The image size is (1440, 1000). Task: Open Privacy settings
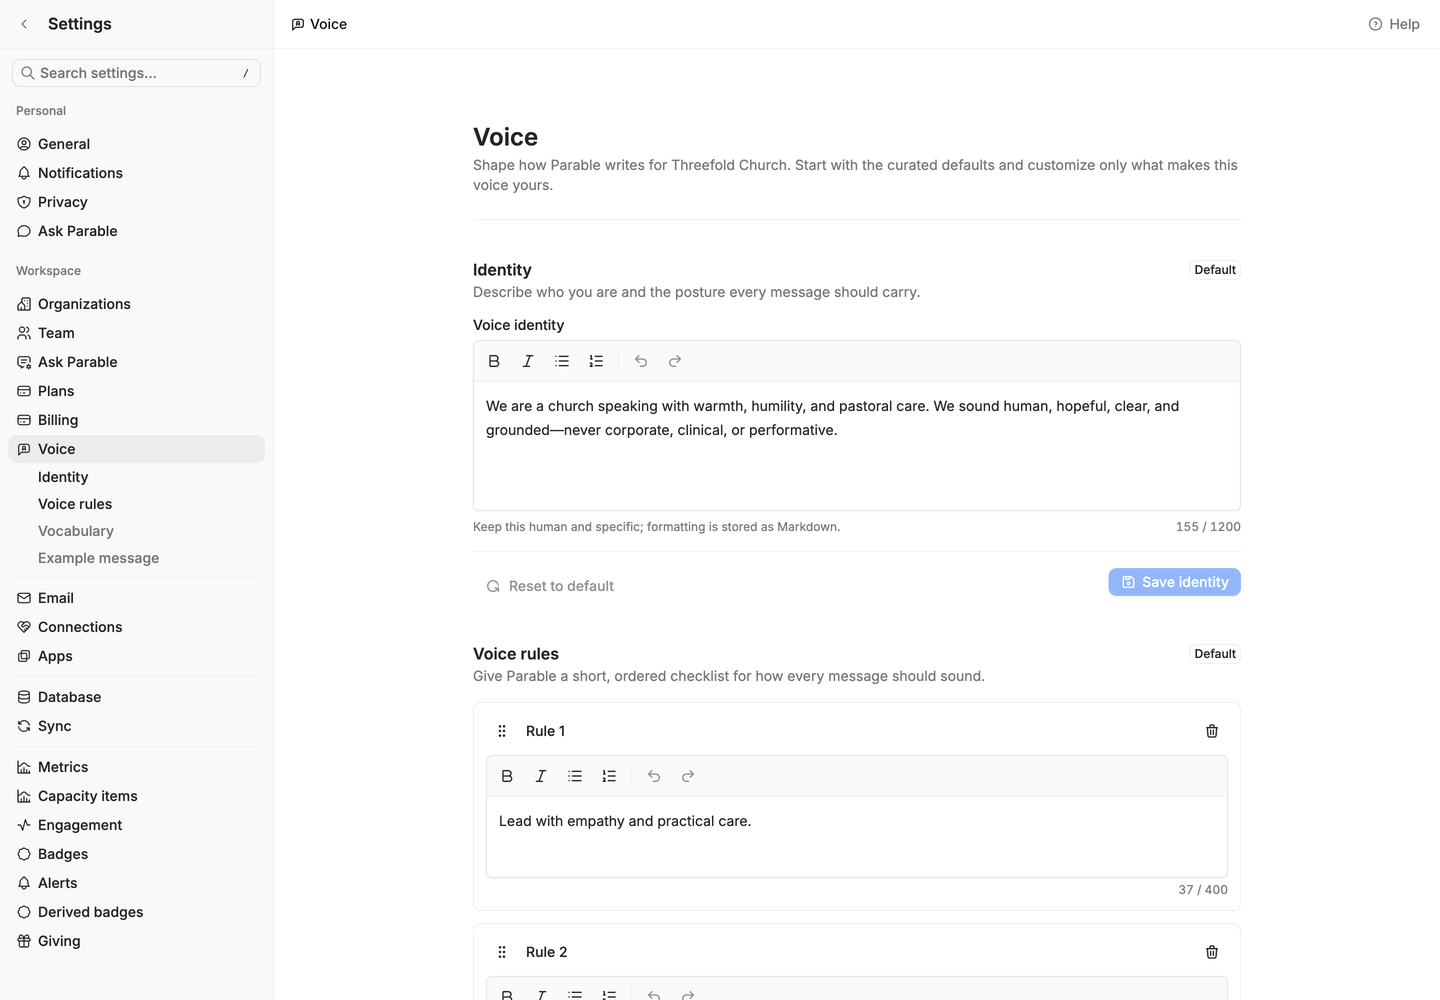point(136,202)
